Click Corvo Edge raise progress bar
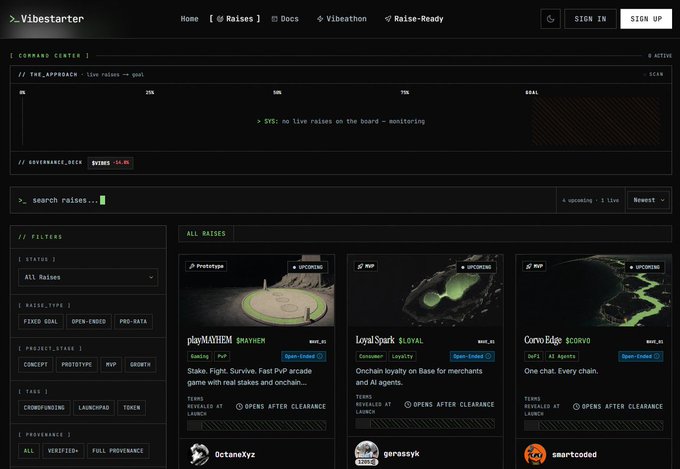The height and width of the screenshot is (469, 680). click(x=594, y=426)
